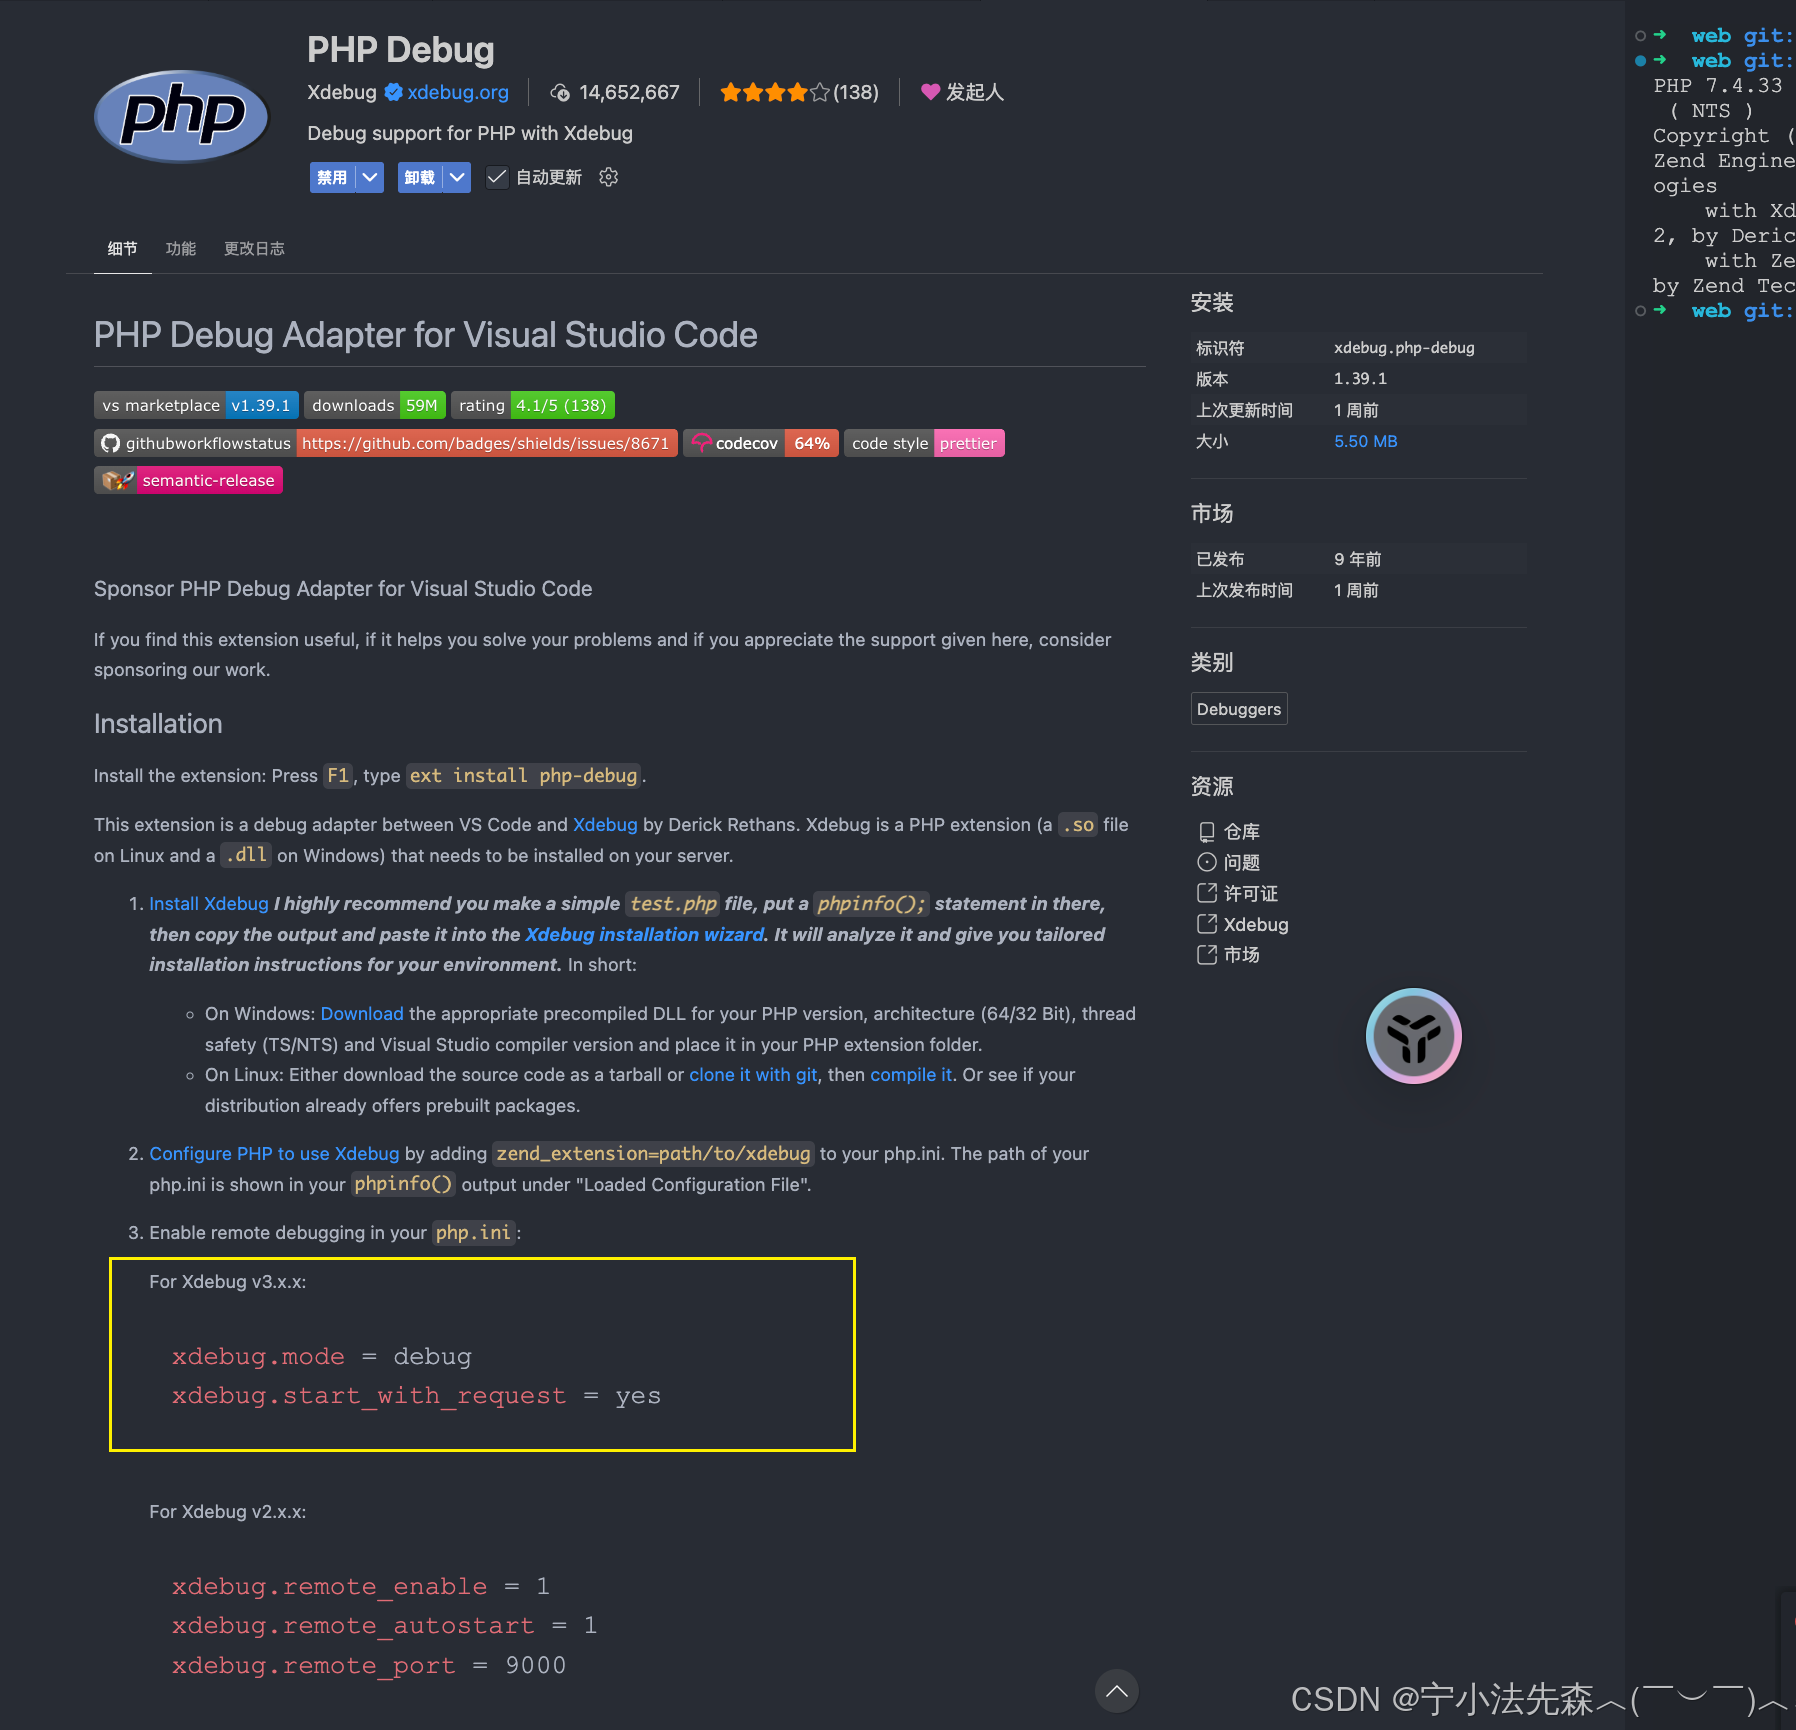Click the codecov 64% badge
Viewport: 1796px width, 1730px height.
(x=760, y=443)
